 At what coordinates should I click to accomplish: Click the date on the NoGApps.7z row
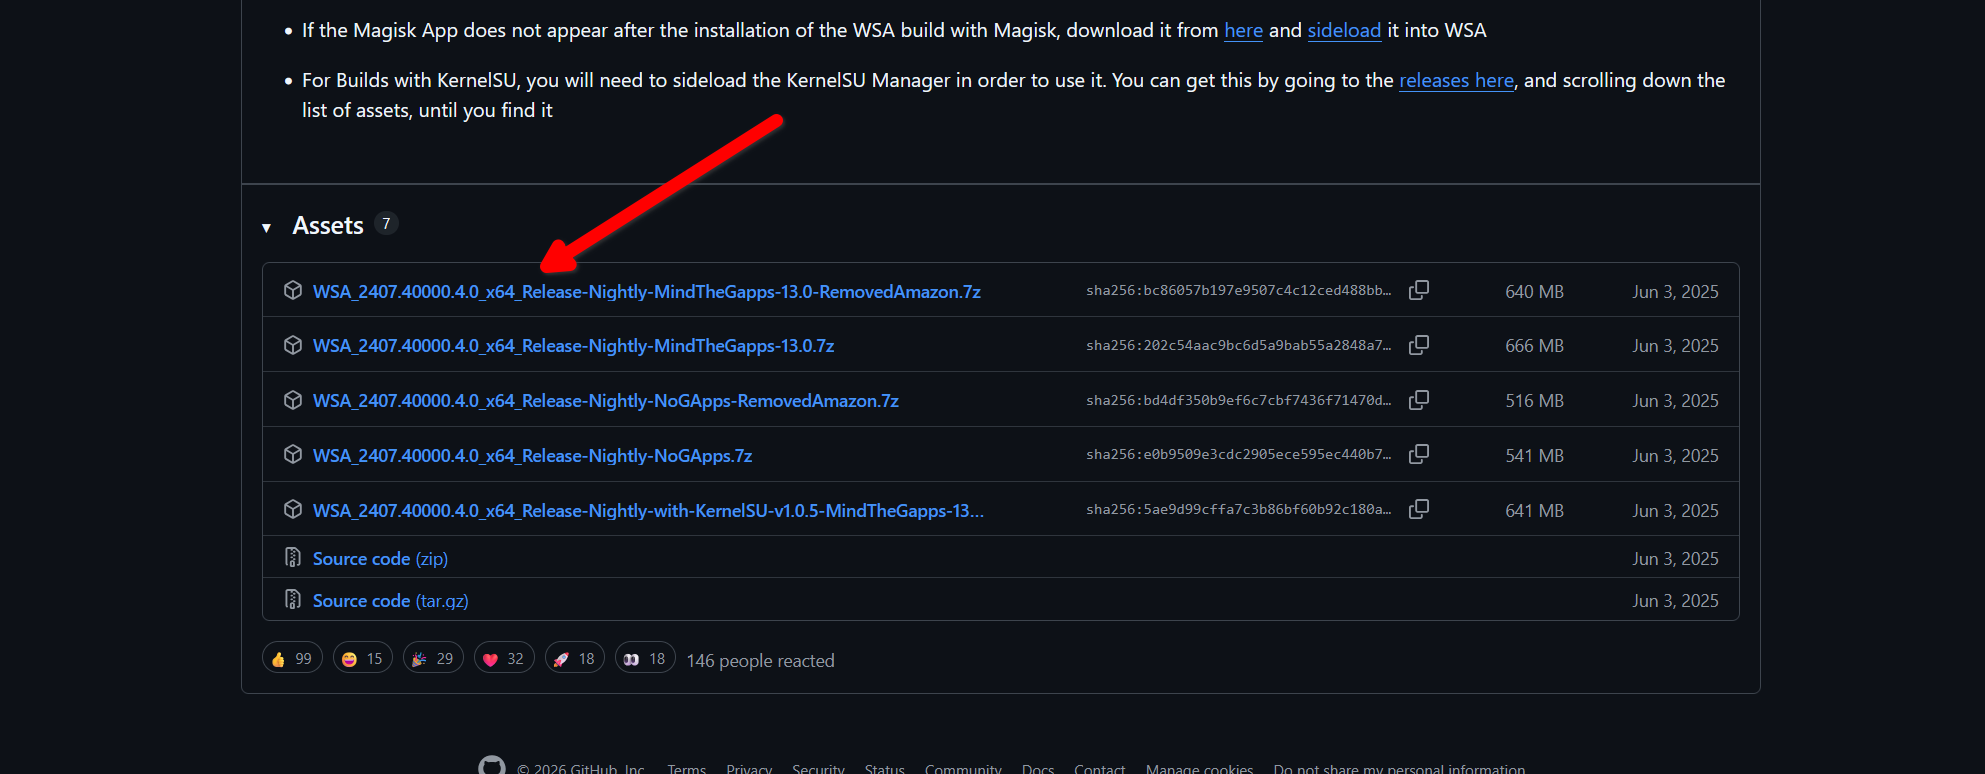coord(1675,456)
